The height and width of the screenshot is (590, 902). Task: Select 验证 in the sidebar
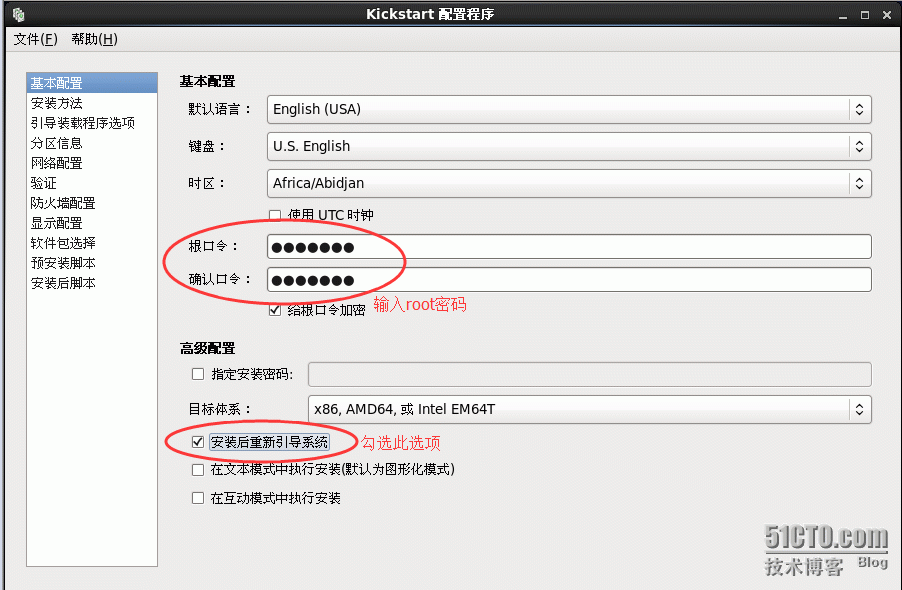pyautogui.click(x=92, y=183)
